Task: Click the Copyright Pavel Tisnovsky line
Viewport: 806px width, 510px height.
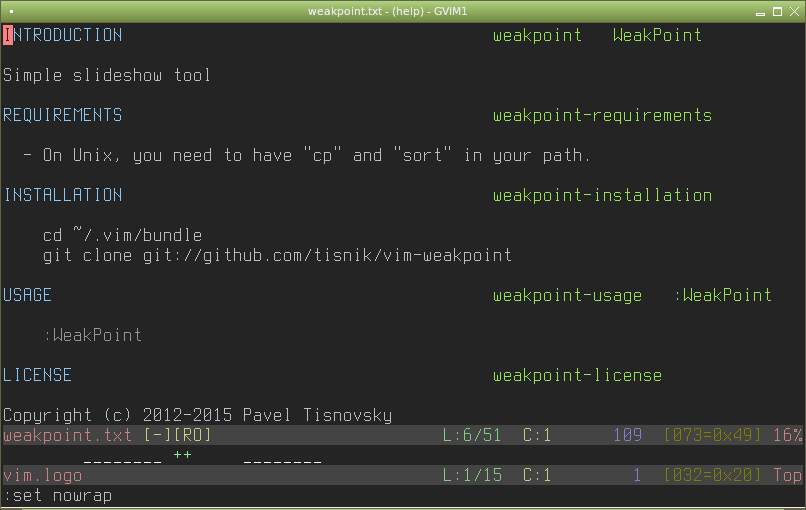Action: (x=197, y=415)
